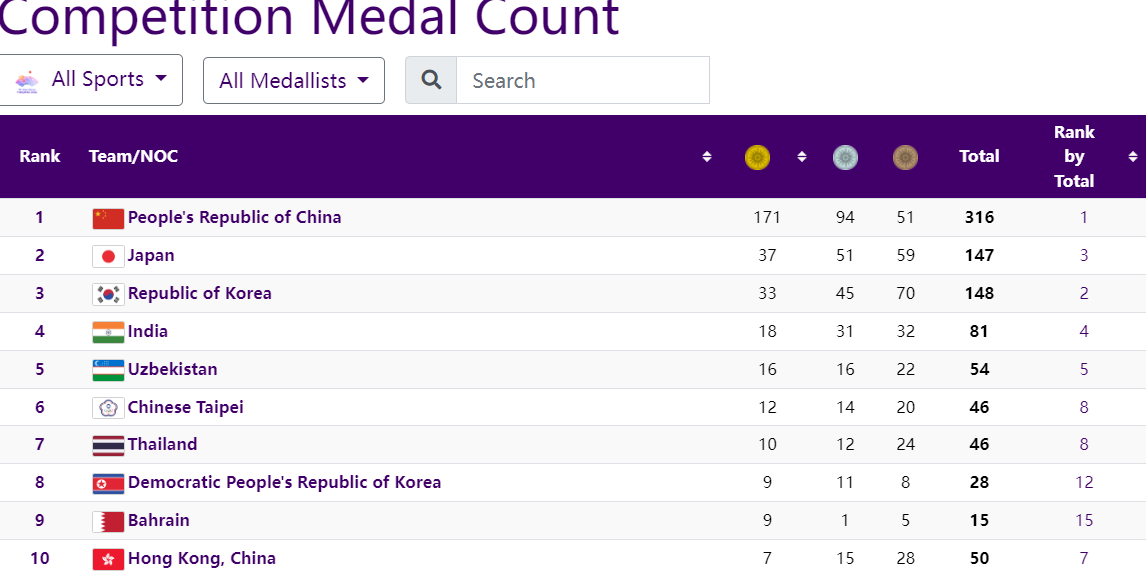This screenshot has width=1148, height=573.
Task: Click the silver medal column icon
Action: click(x=845, y=157)
